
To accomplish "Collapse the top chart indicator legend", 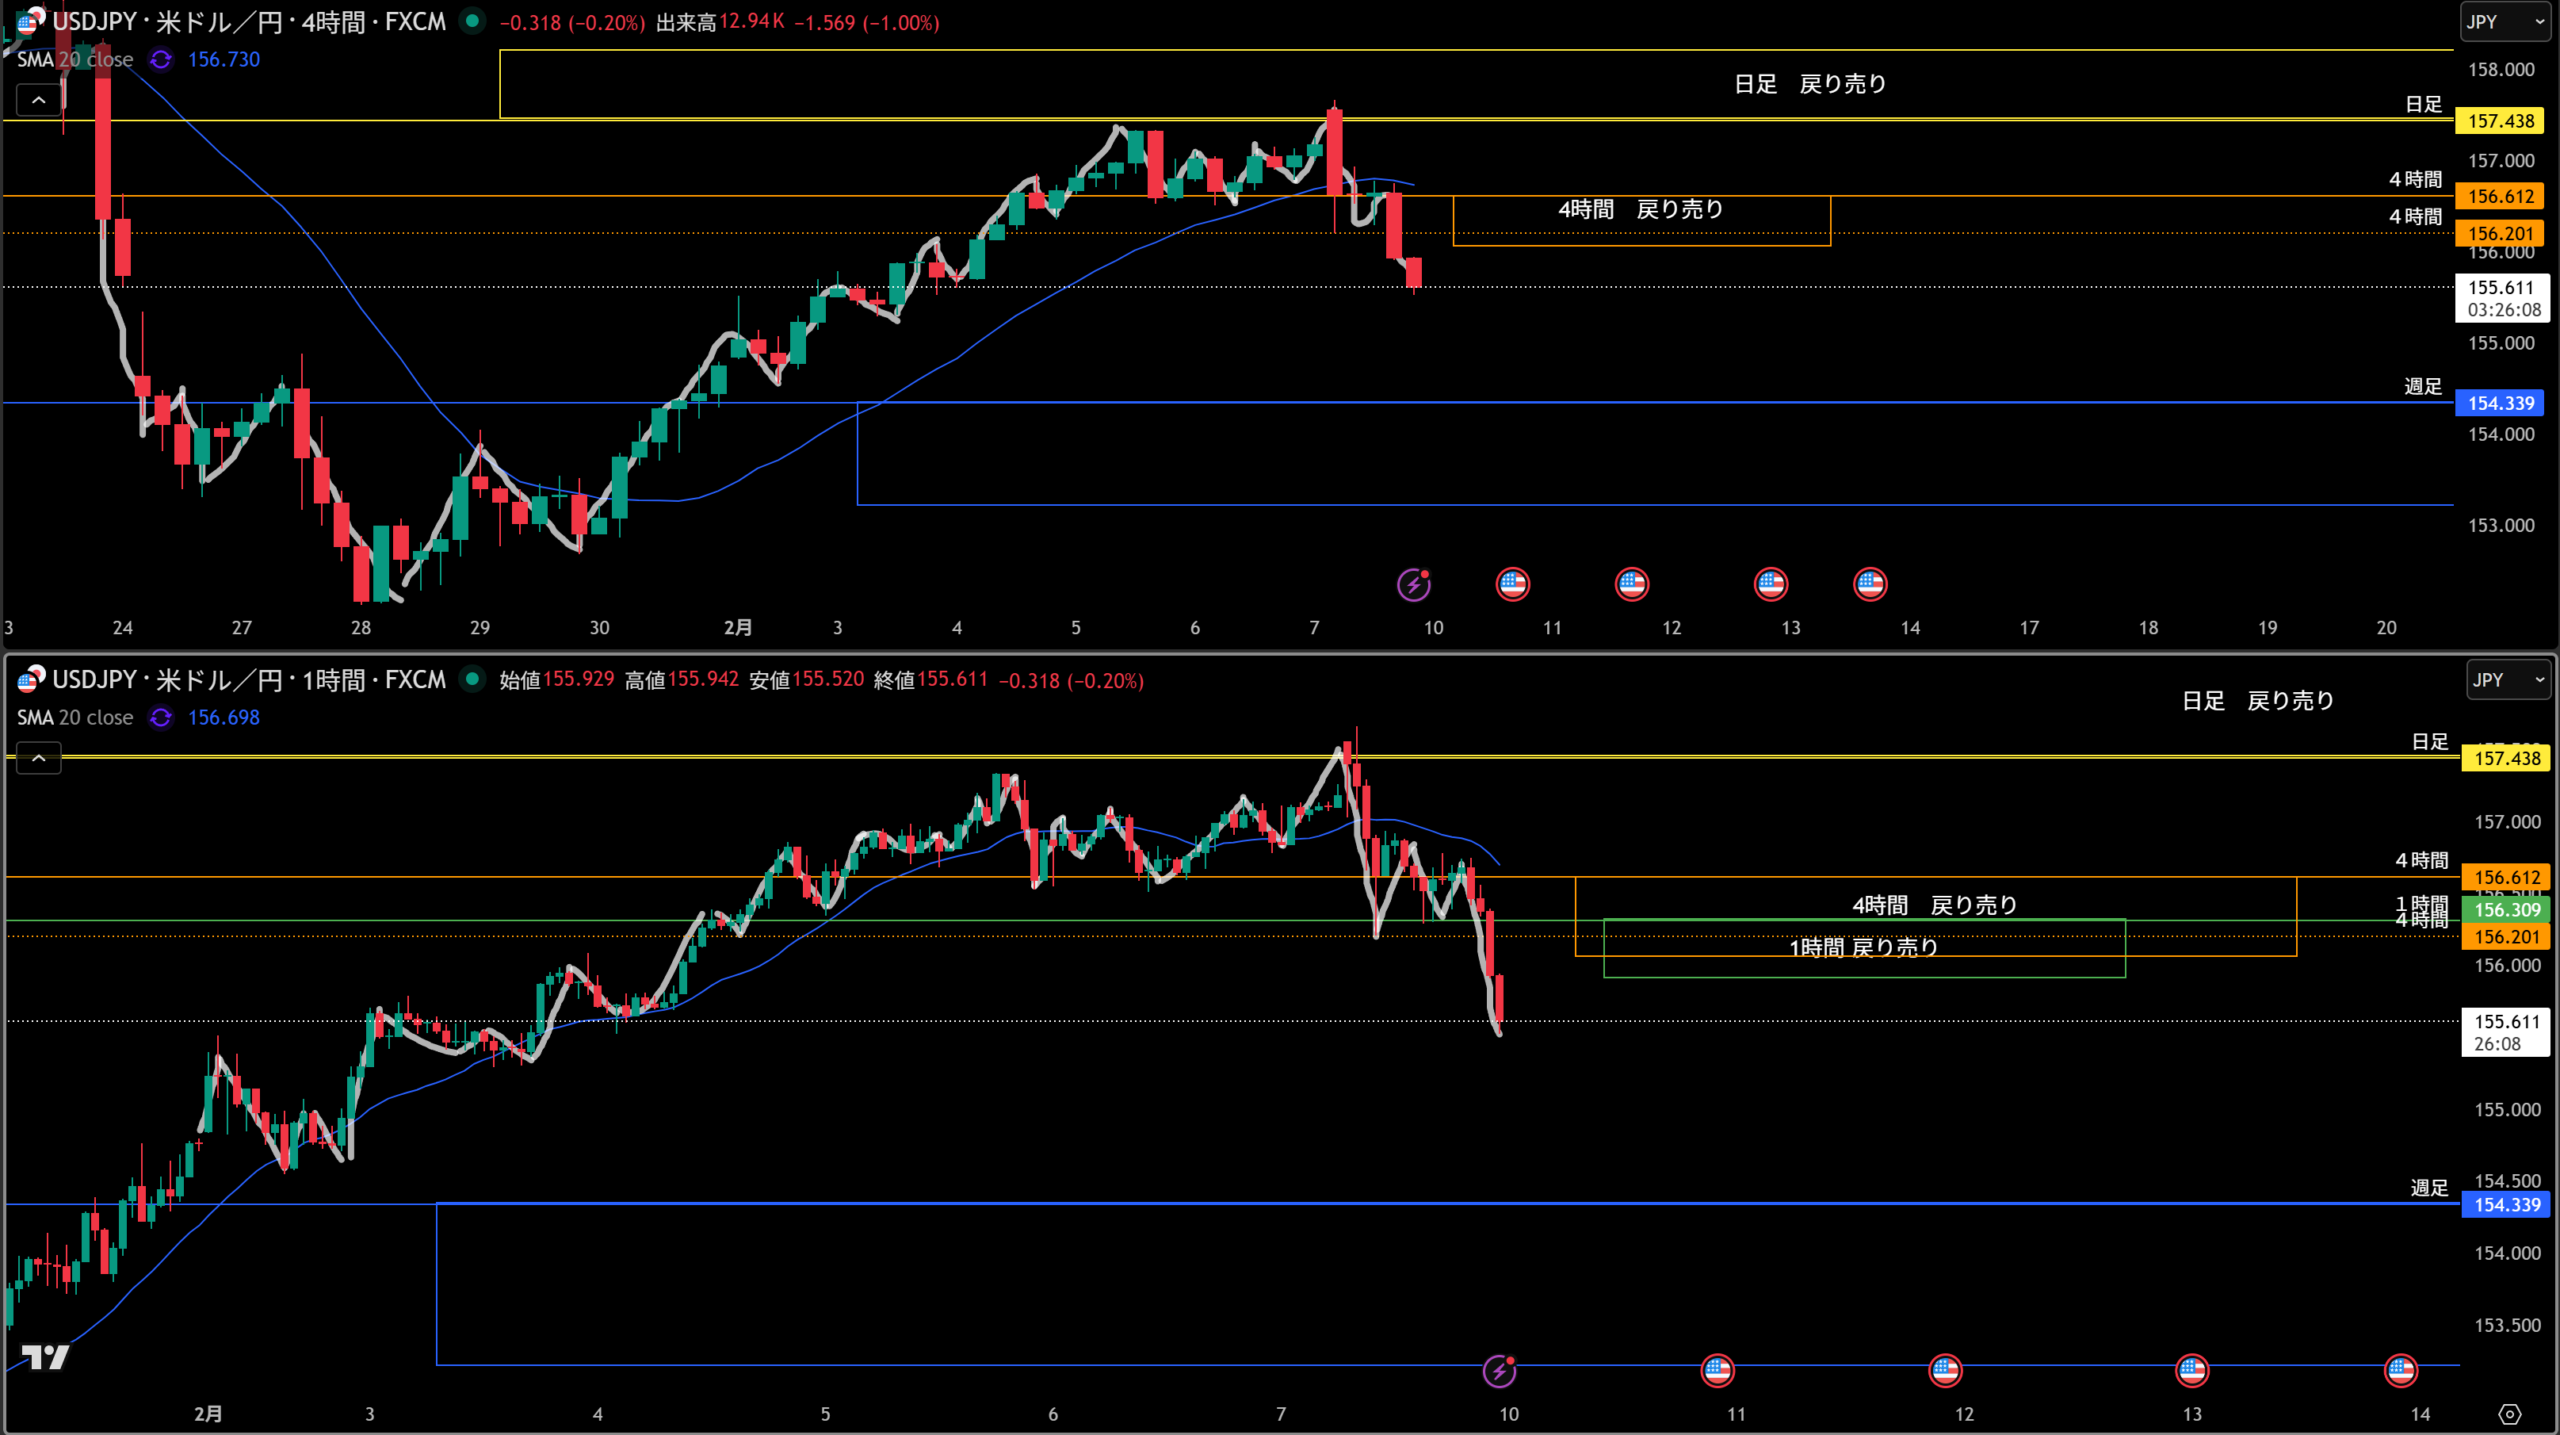I will 39,100.
